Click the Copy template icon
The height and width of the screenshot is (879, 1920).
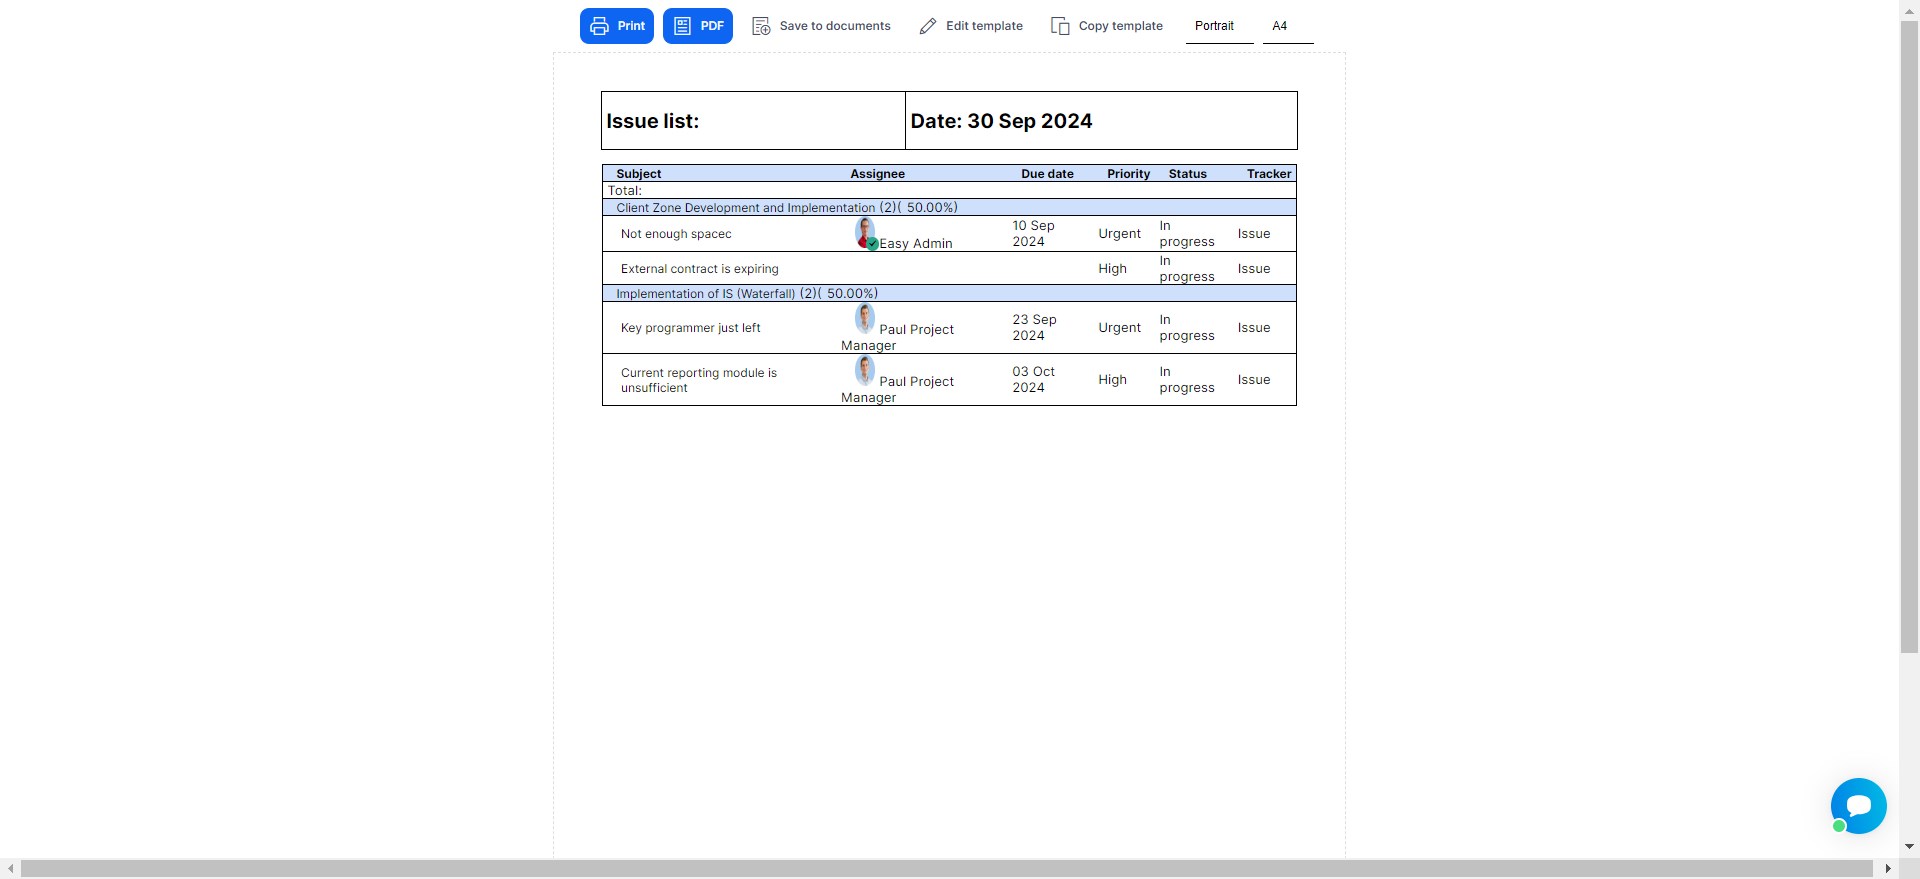pos(1060,26)
